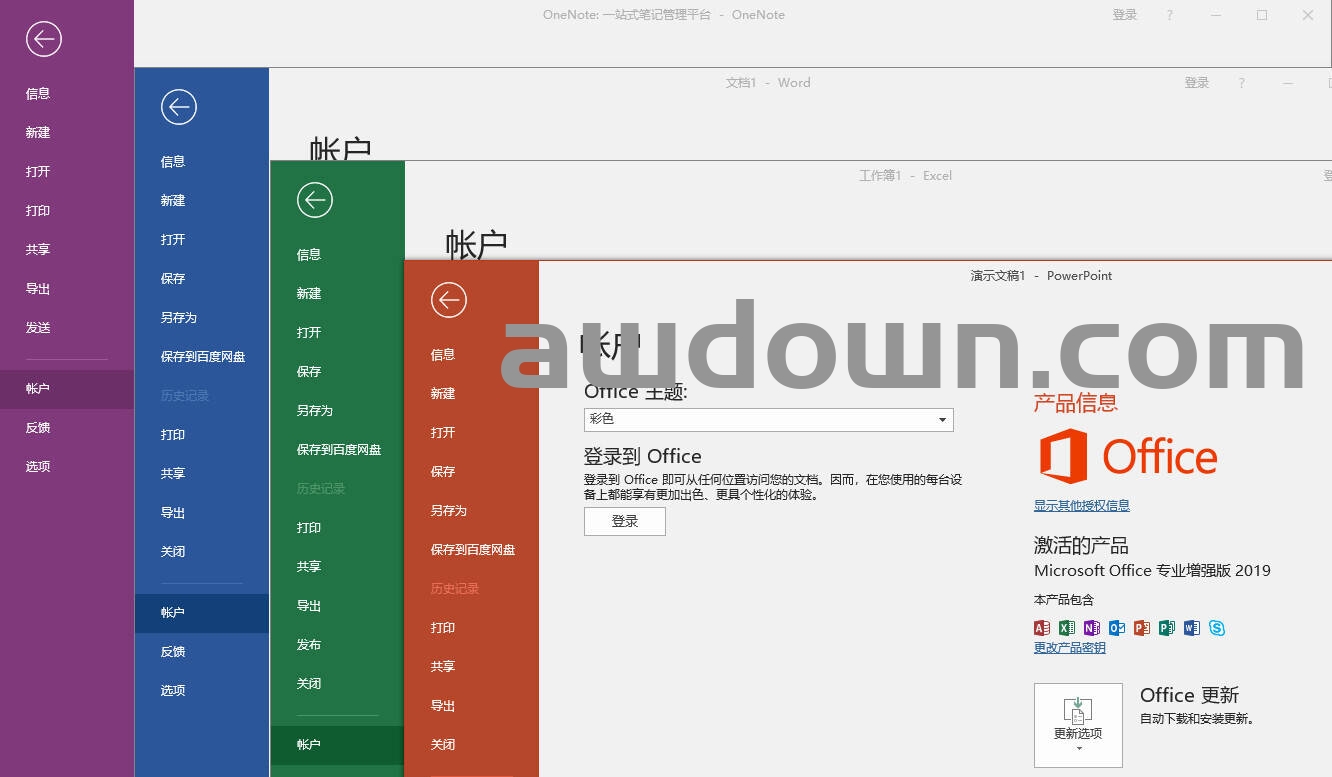
Task: Click the Access icon under 本产品包含
Action: (1042, 628)
